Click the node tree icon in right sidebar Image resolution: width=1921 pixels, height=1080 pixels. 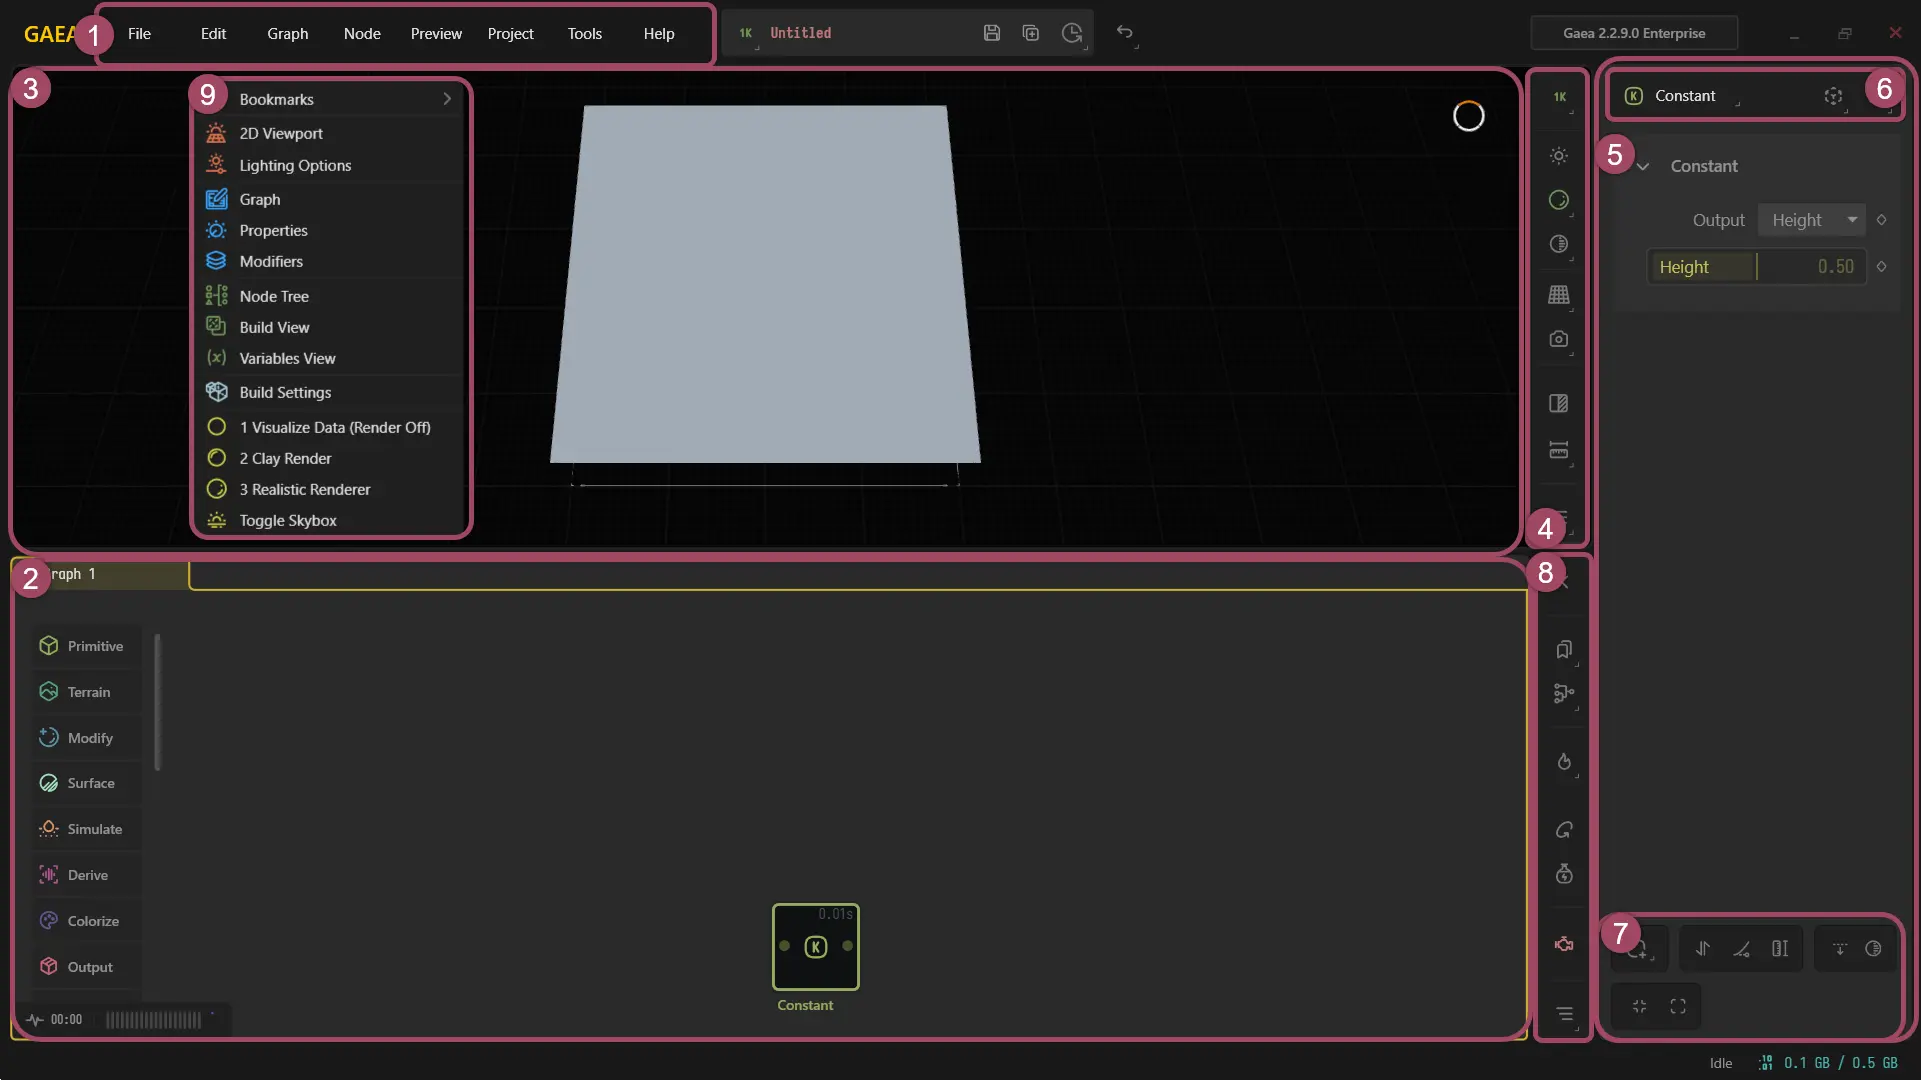1563,695
